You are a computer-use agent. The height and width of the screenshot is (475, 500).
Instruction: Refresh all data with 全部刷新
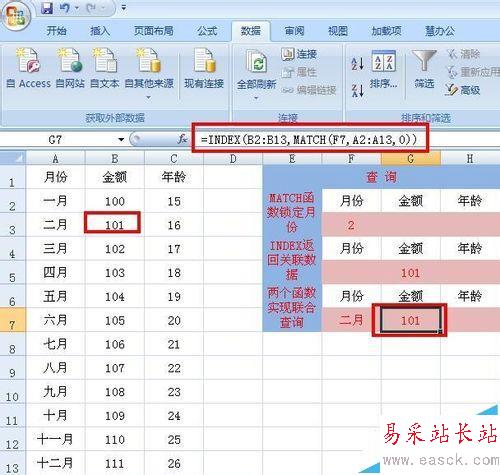tap(256, 69)
